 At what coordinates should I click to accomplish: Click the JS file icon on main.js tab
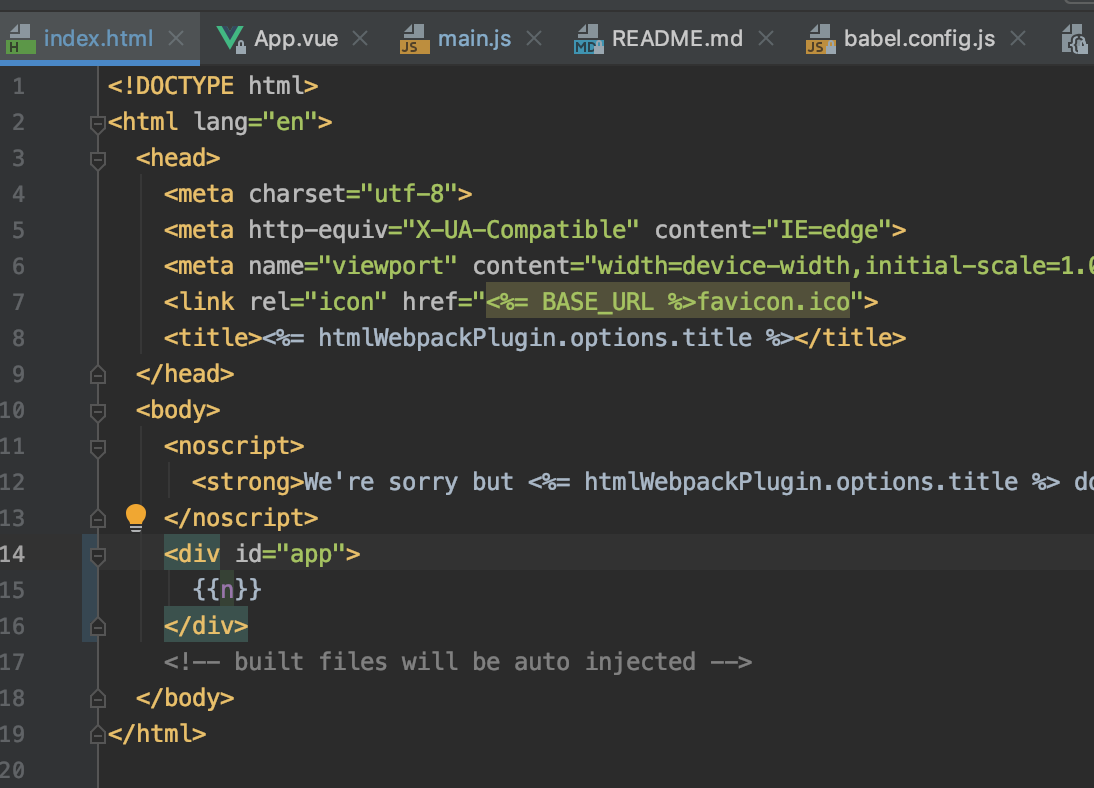(414, 39)
